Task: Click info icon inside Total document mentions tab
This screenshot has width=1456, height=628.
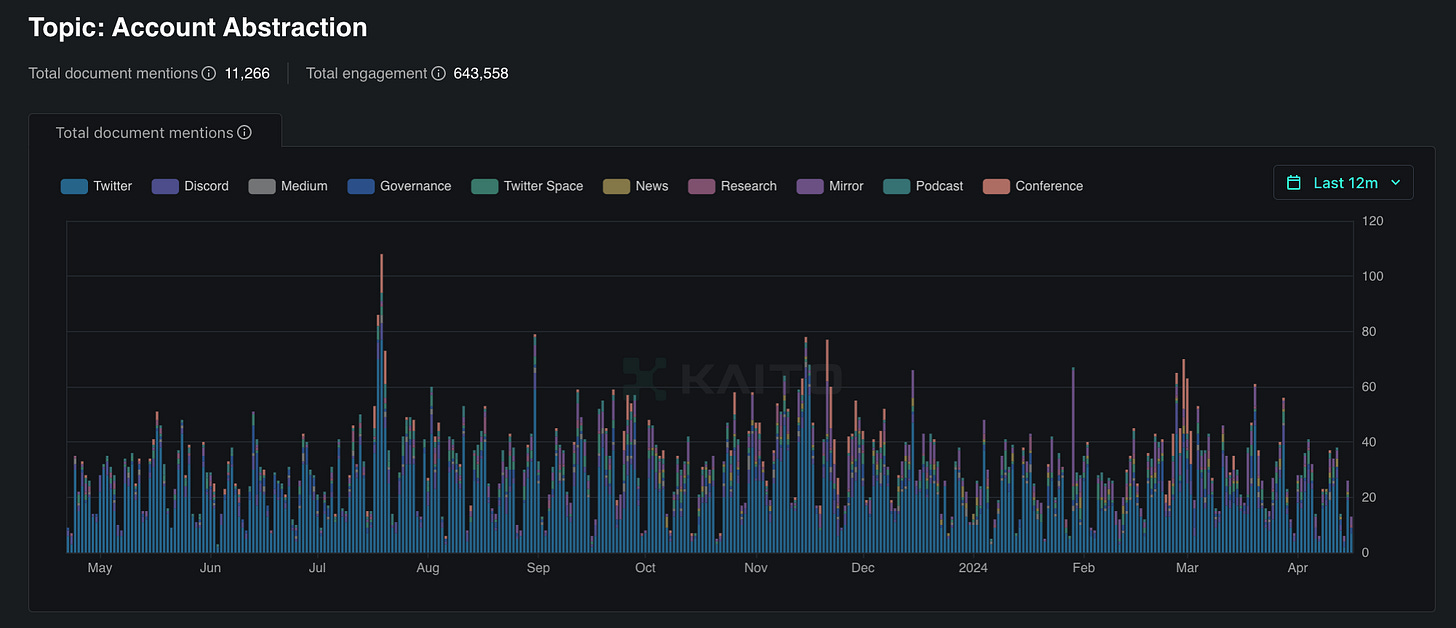Action: pos(245,132)
